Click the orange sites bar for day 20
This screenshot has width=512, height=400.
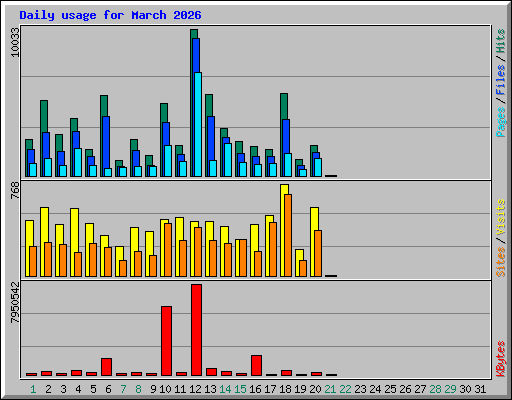pyautogui.click(x=318, y=253)
